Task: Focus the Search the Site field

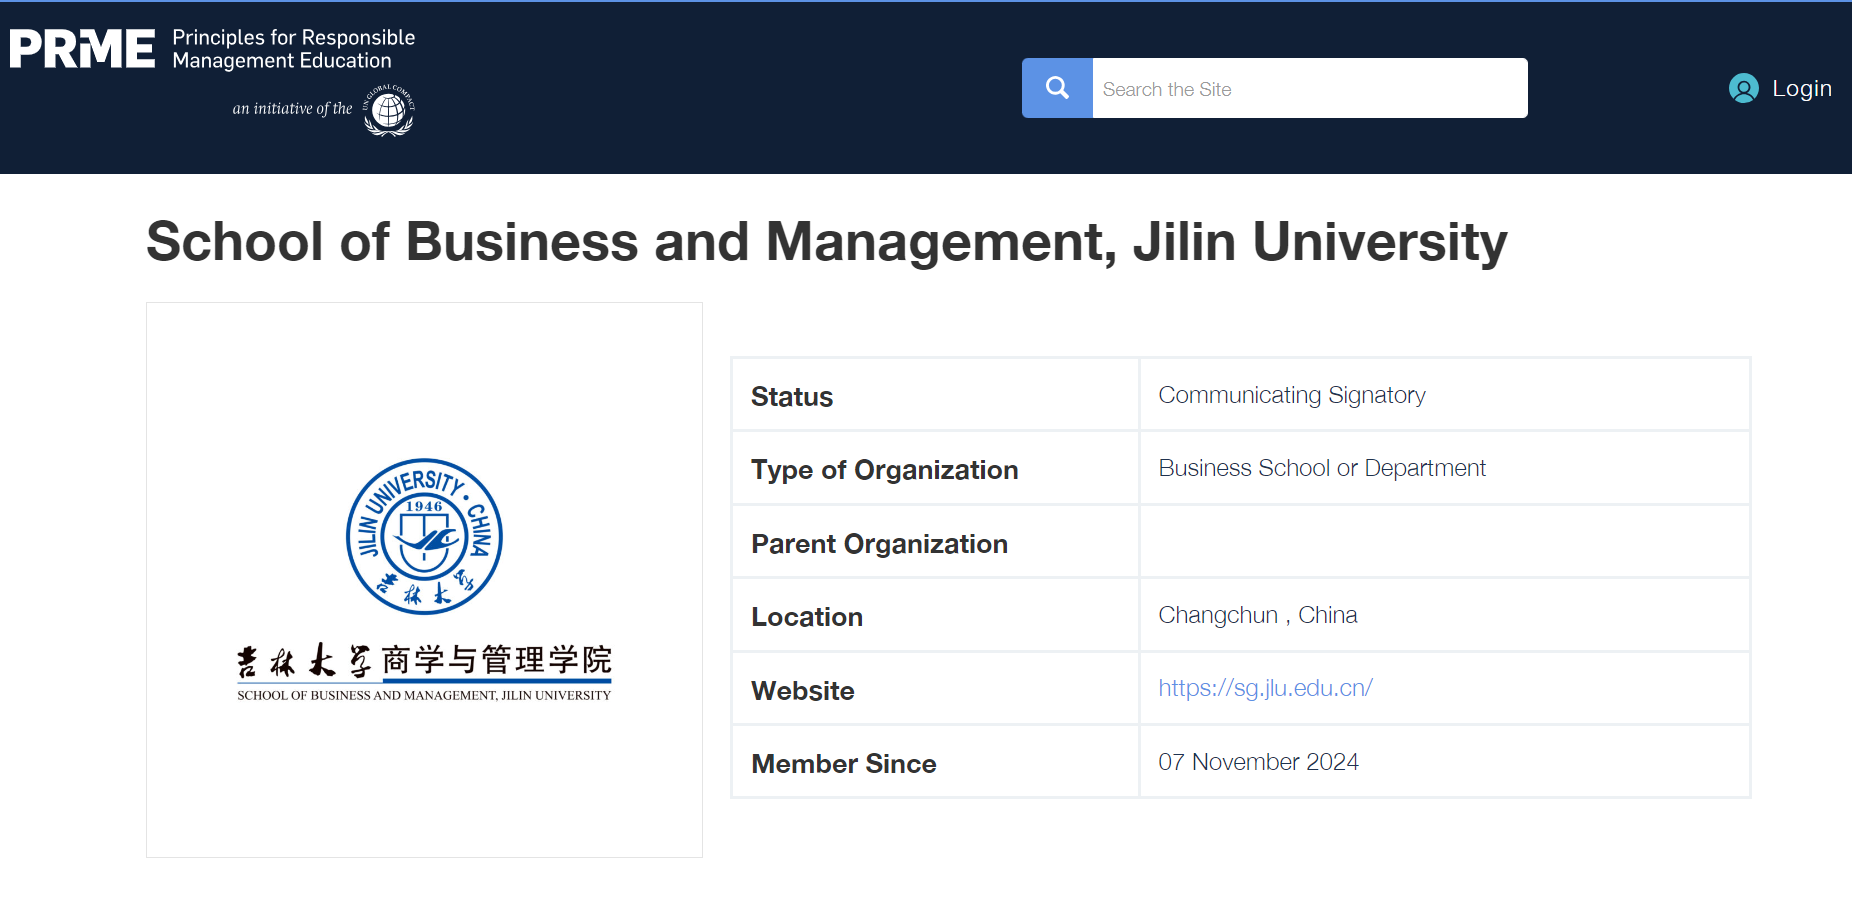Action: [x=1309, y=89]
